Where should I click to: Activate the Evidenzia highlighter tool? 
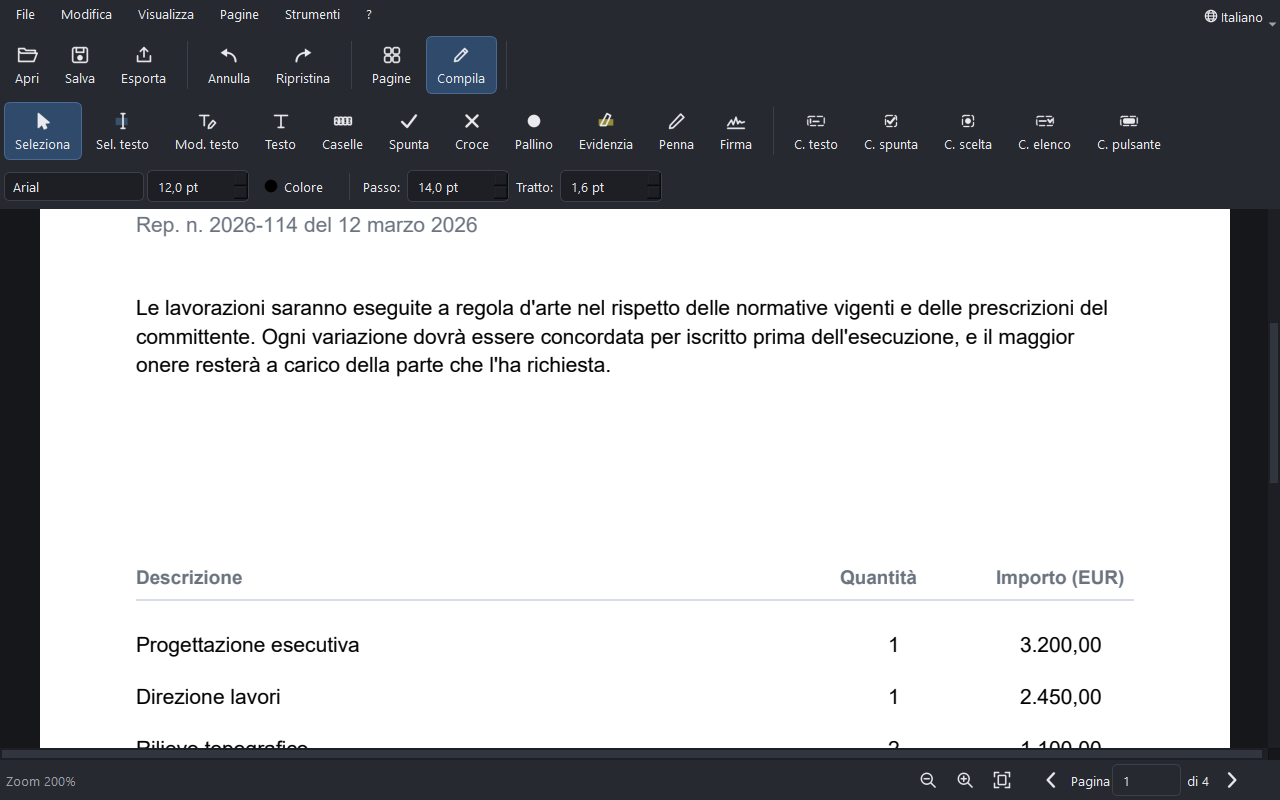pyautogui.click(x=606, y=131)
